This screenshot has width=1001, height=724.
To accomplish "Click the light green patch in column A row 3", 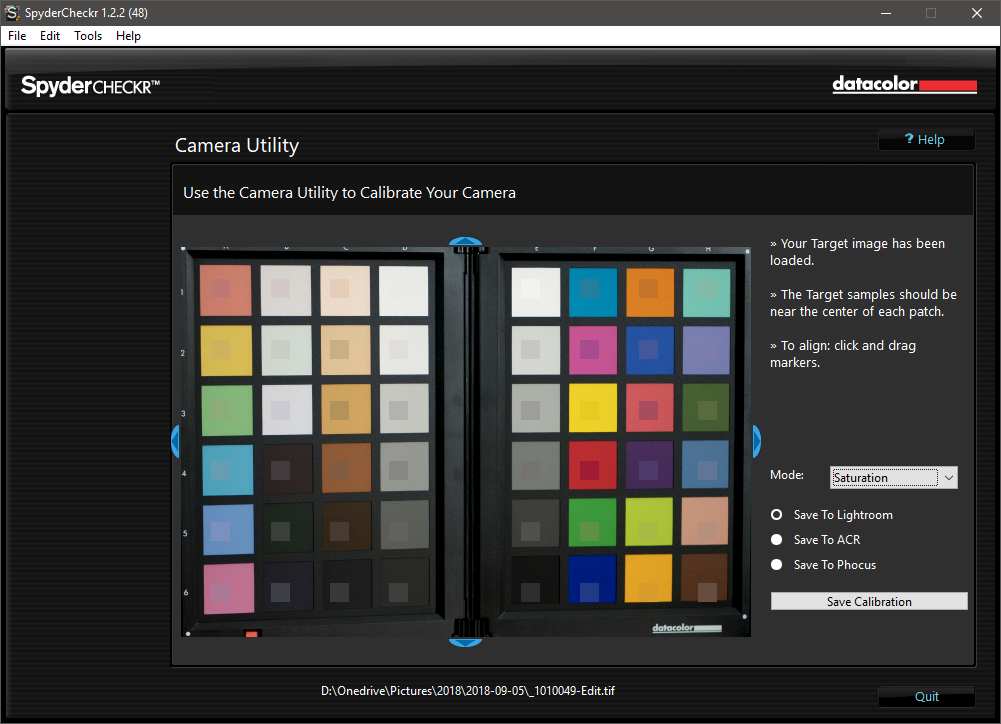I will 227,411.
